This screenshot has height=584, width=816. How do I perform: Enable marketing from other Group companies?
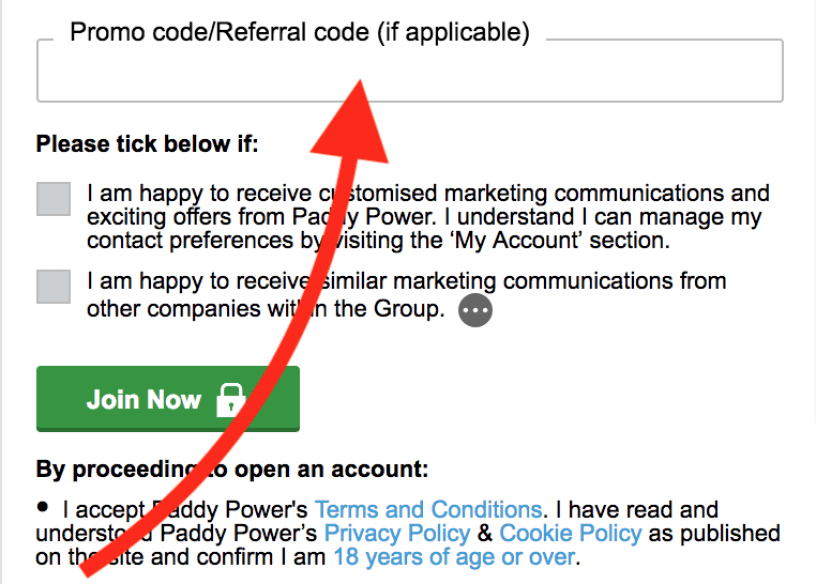(x=53, y=287)
